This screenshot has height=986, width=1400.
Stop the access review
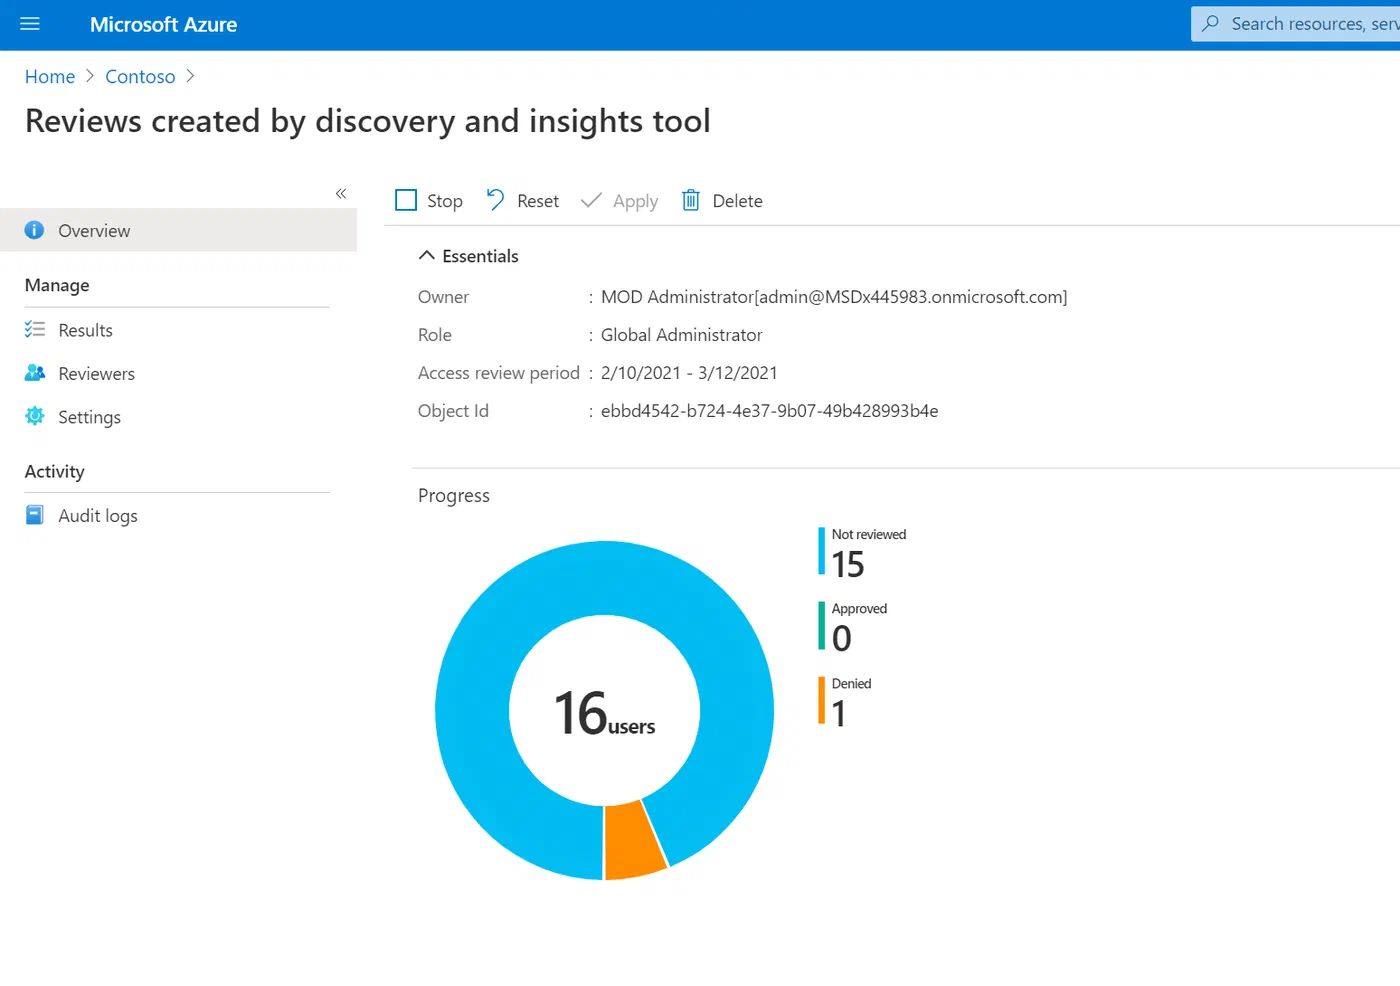coord(429,200)
